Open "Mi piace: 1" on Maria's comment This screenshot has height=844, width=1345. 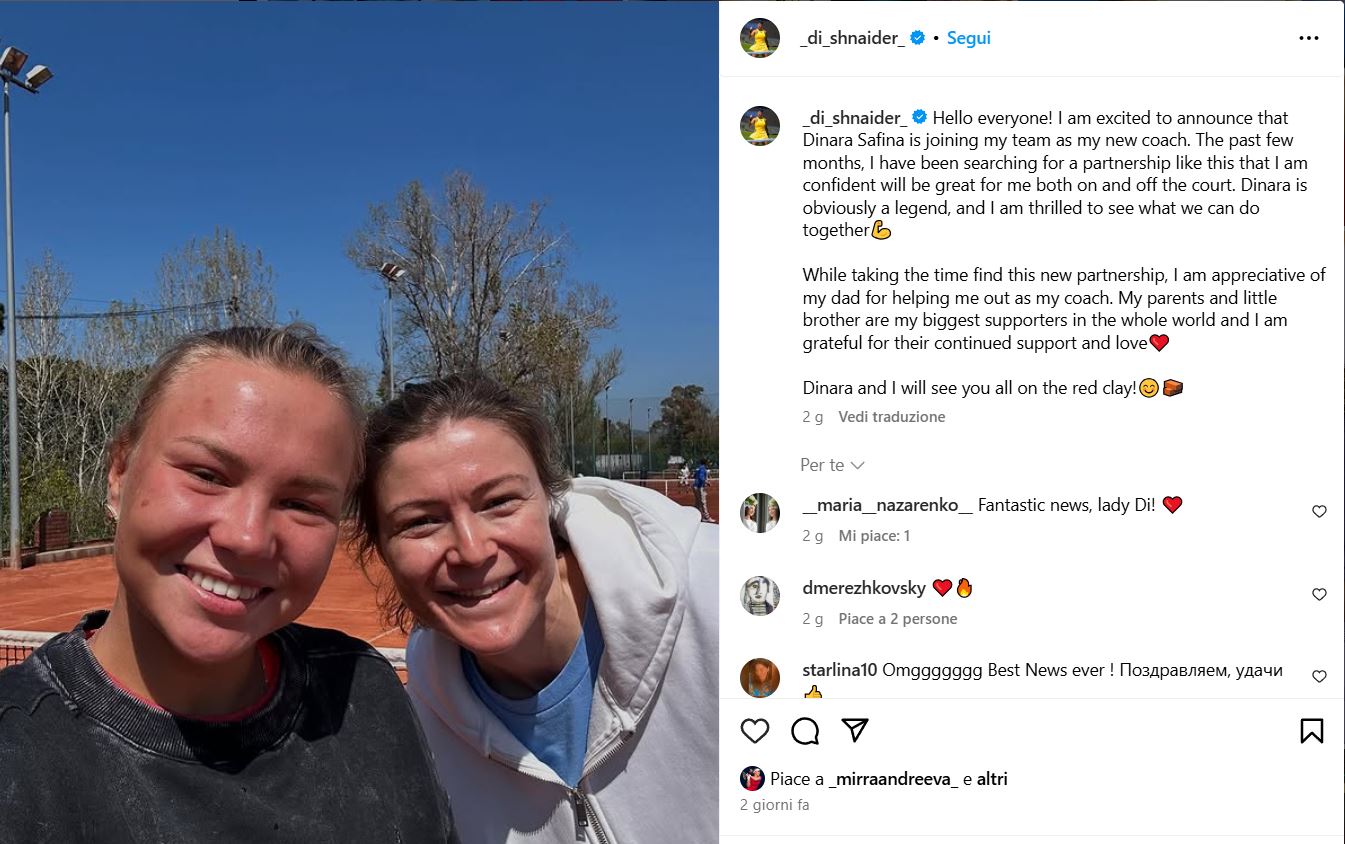tap(874, 535)
